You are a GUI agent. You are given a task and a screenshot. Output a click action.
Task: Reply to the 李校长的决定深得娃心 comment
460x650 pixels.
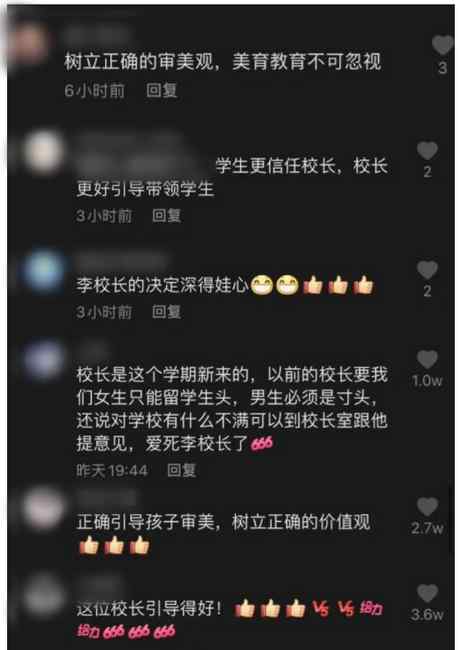pyautogui.click(x=166, y=312)
